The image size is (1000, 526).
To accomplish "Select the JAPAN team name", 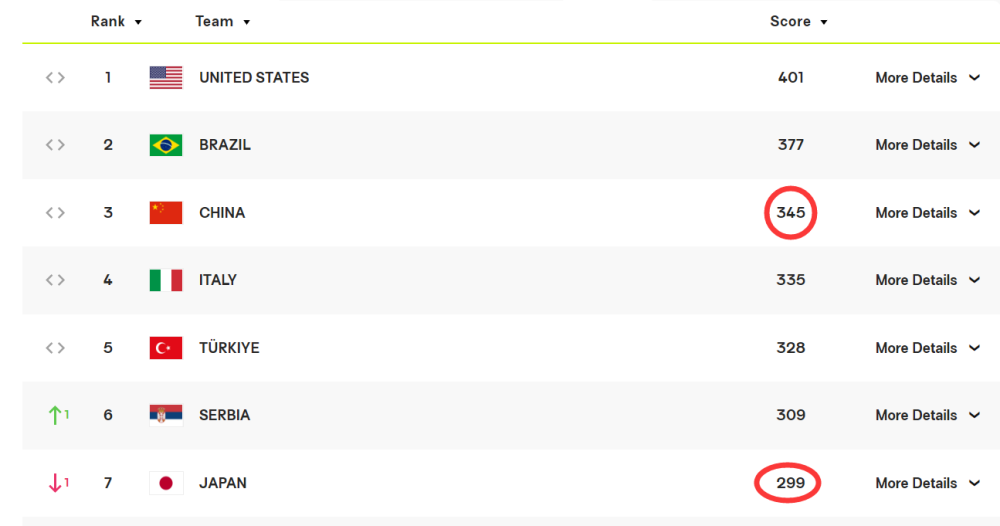I will pos(223,483).
